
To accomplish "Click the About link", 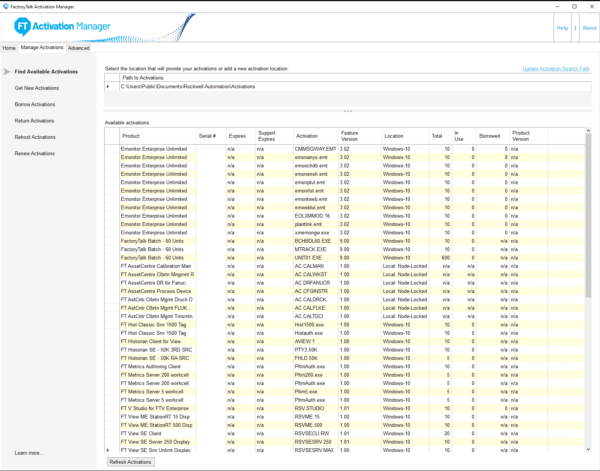I will (589, 28).
